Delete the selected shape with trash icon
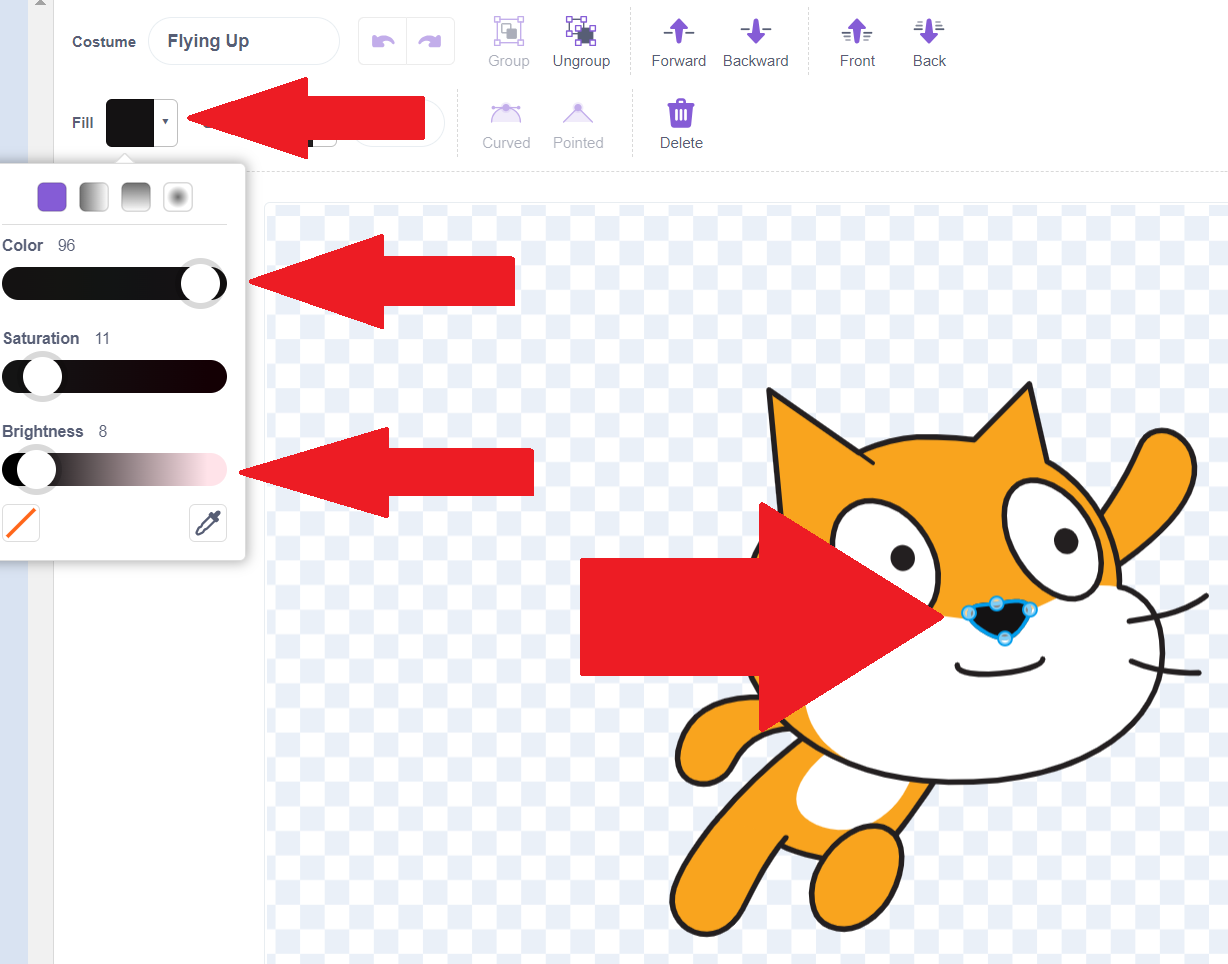Viewport: 1228px width, 964px height. (x=681, y=113)
